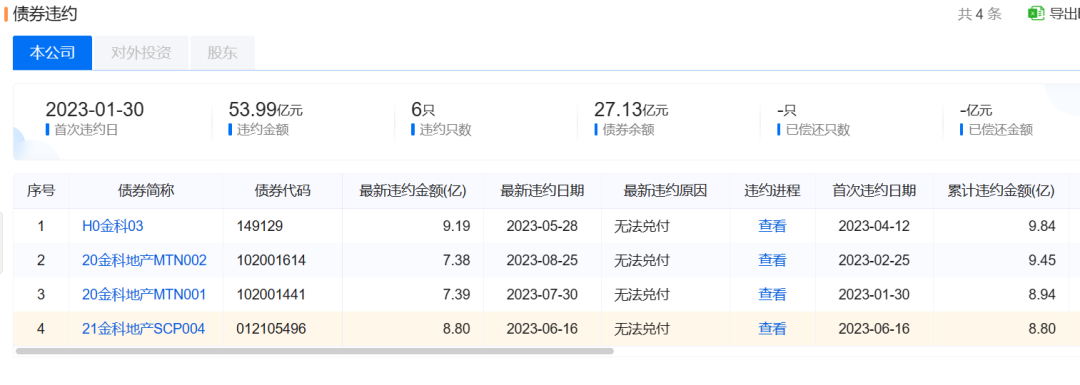1080x385 pixels.
Task: Click the 6只 default count summary
Action: click(x=422, y=110)
